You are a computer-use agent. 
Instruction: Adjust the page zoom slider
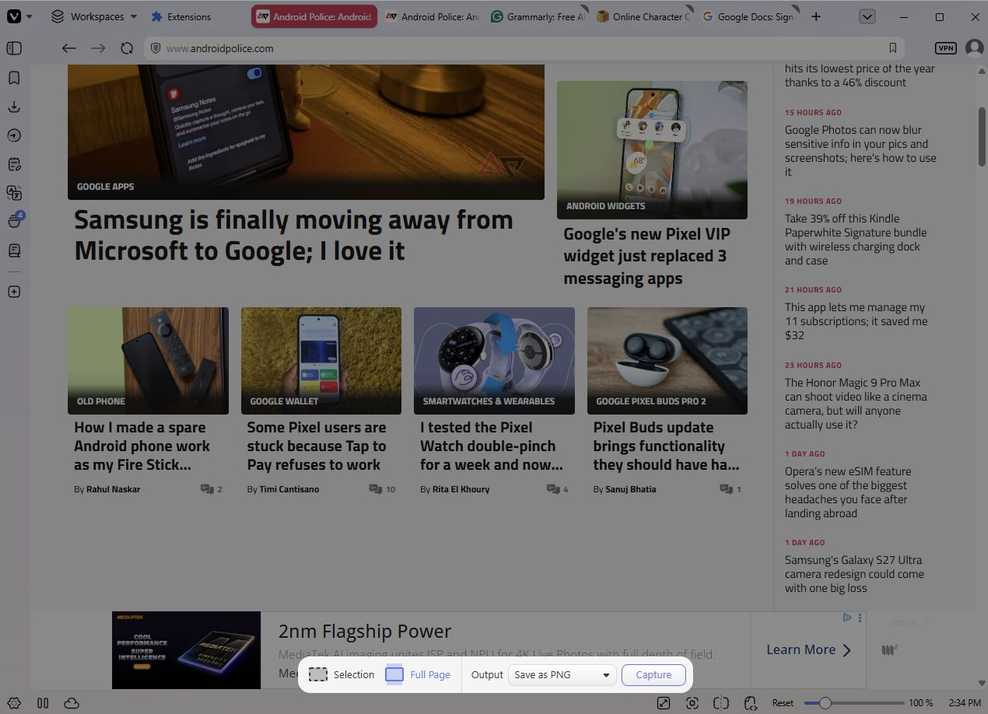tap(854, 703)
